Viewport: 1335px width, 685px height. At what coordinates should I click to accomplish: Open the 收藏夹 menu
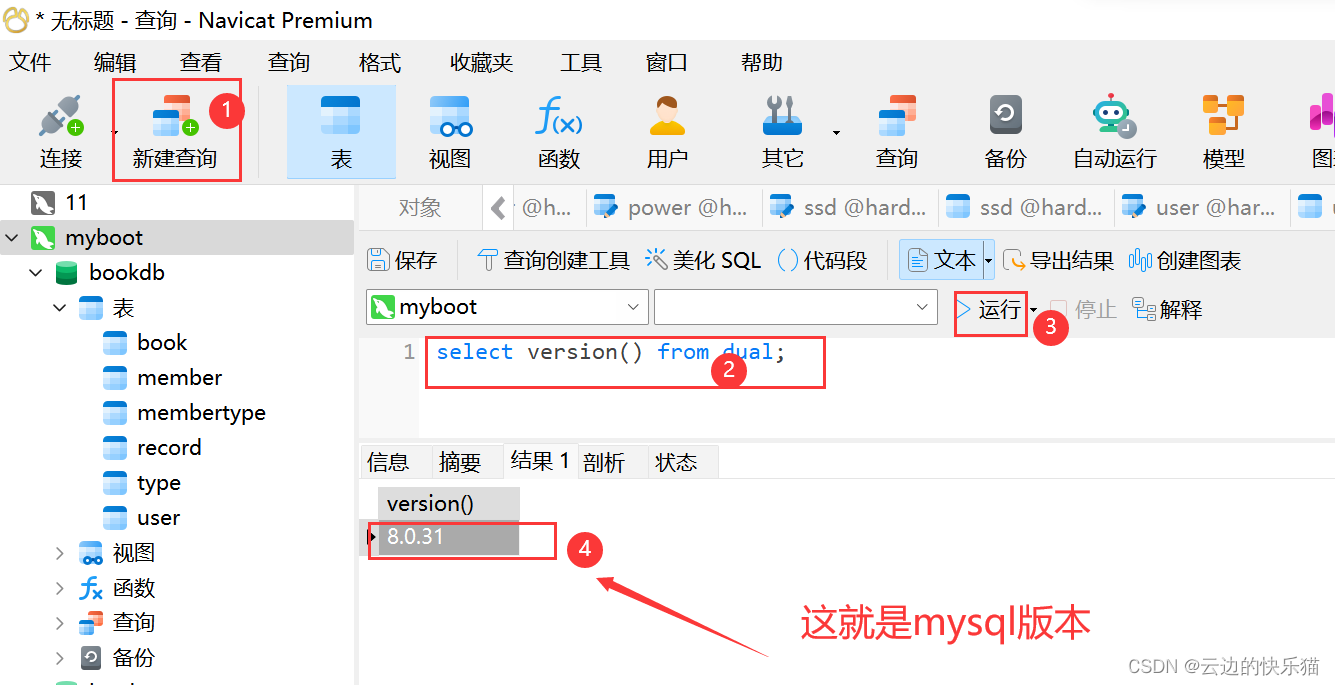[481, 63]
